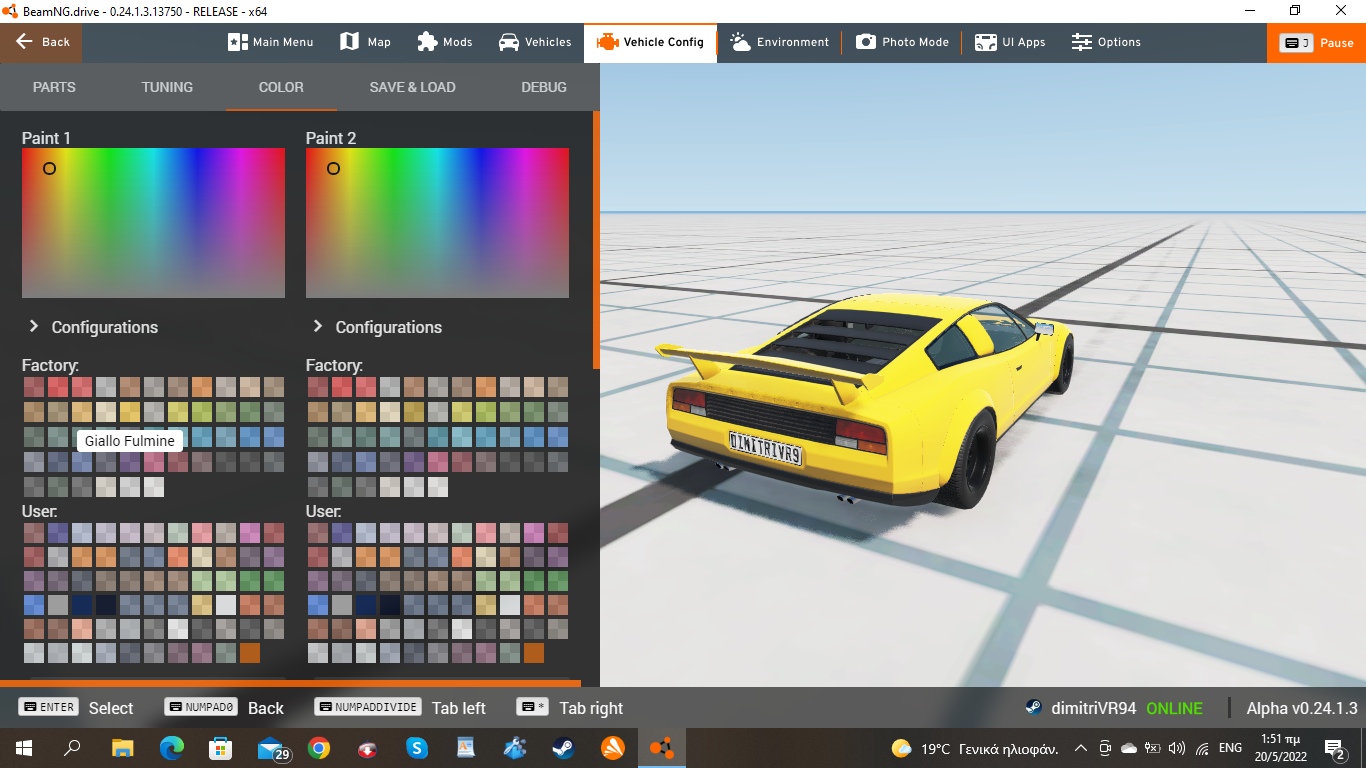1366x768 pixels.
Task: Expand Configurations under Paint 2
Action: pos(377,327)
